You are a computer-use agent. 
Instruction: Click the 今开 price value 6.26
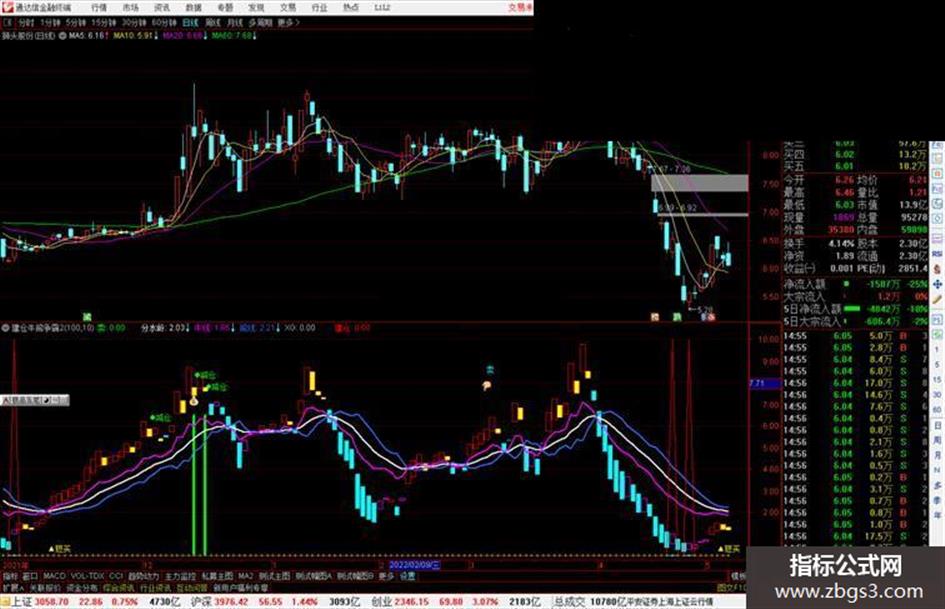pyautogui.click(x=844, y=180)
